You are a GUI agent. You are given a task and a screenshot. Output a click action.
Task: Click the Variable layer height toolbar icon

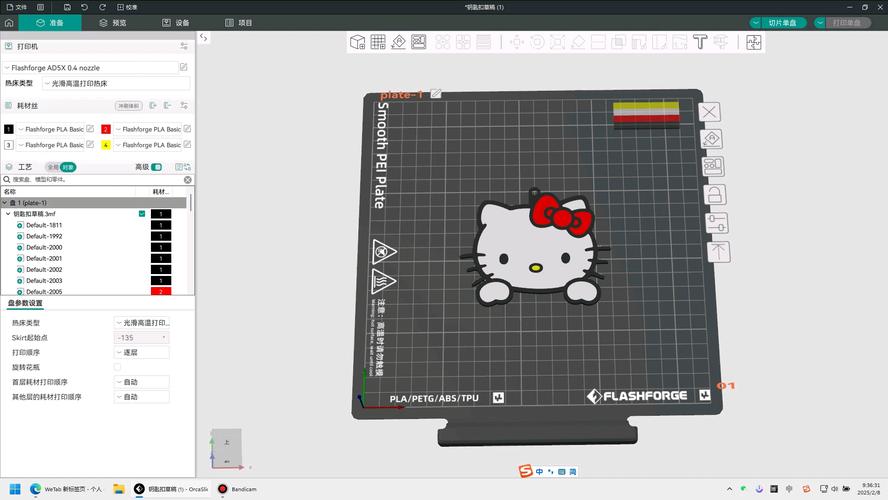(484, 42)
